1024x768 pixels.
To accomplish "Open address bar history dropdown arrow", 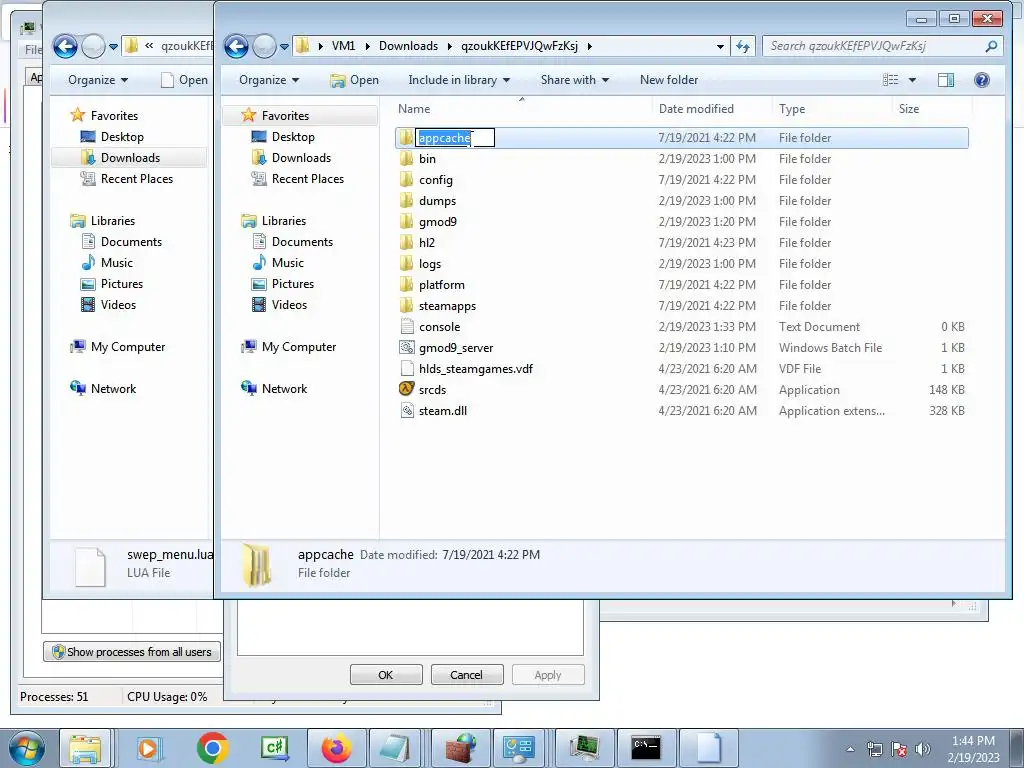I will (x=720, y=46).
